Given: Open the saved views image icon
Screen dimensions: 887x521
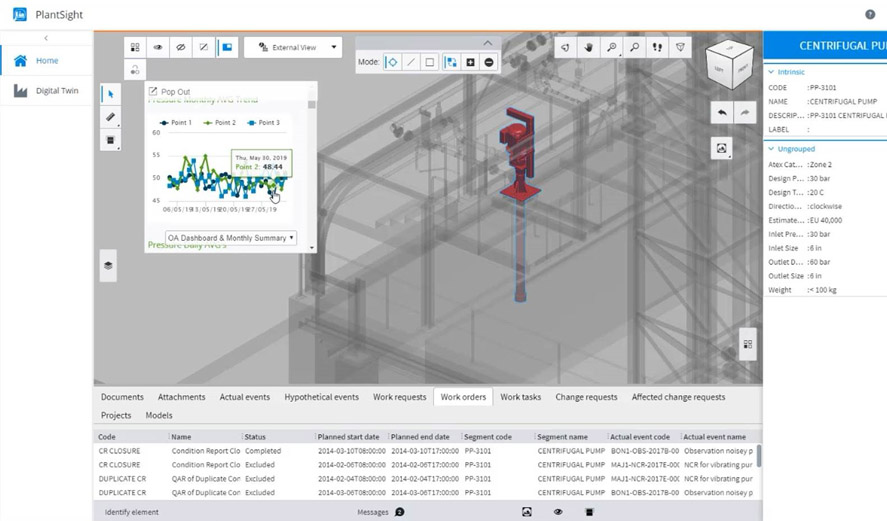Looking at the screenshot, I should tap(721, 148).
